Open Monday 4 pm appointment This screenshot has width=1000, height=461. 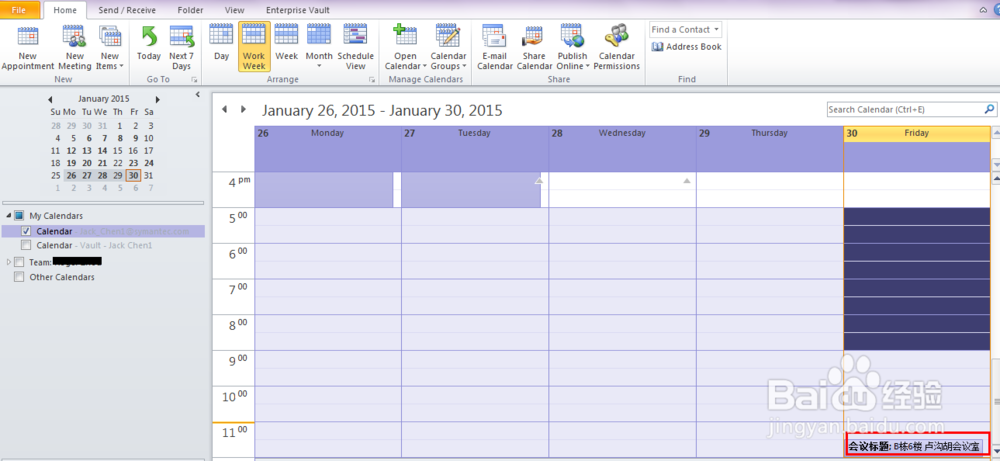(323, 189)
